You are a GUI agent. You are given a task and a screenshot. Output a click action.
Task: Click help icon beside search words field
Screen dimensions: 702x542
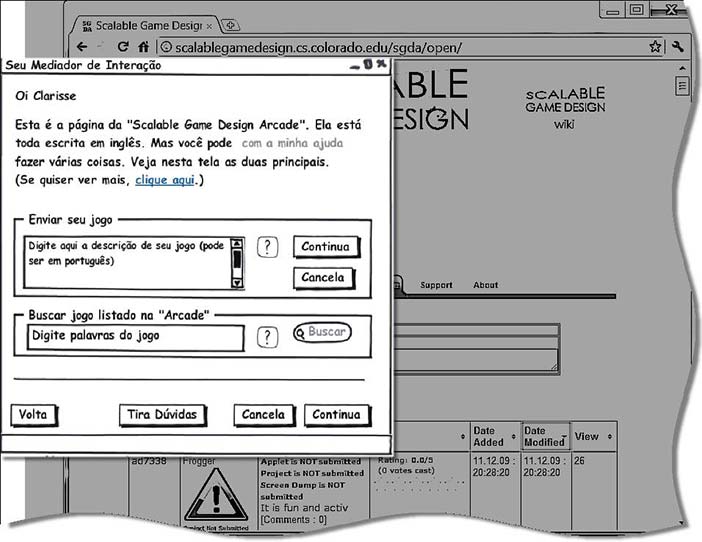point(267,337)
